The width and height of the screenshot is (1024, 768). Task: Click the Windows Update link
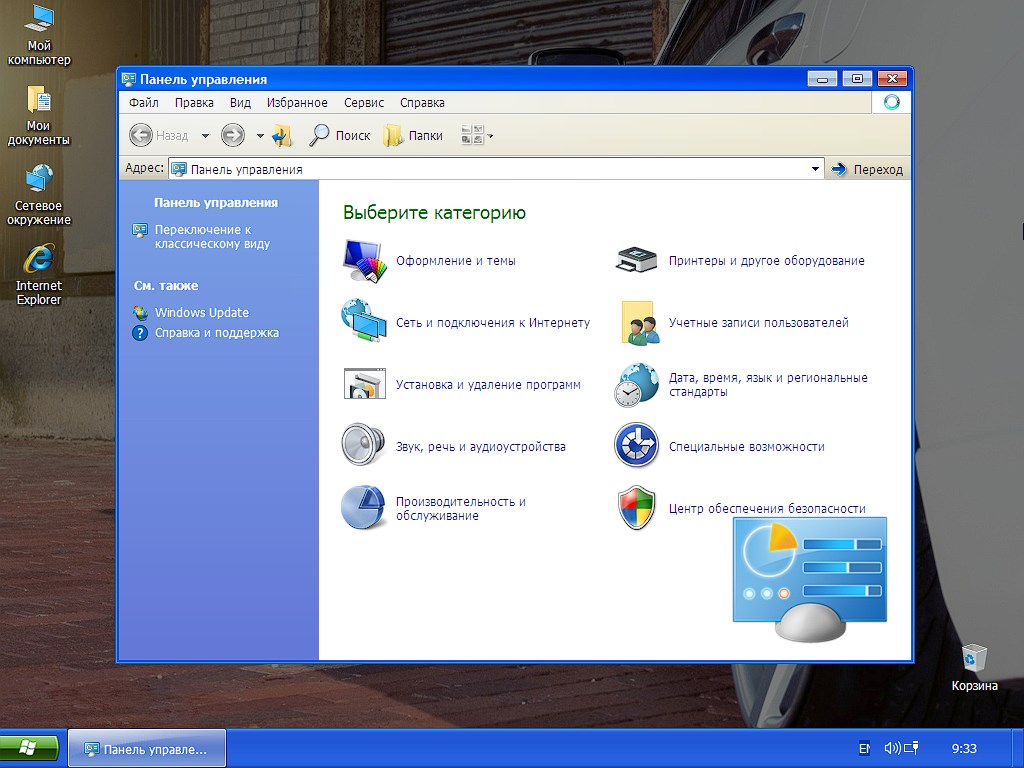click(x=201, y=312)
